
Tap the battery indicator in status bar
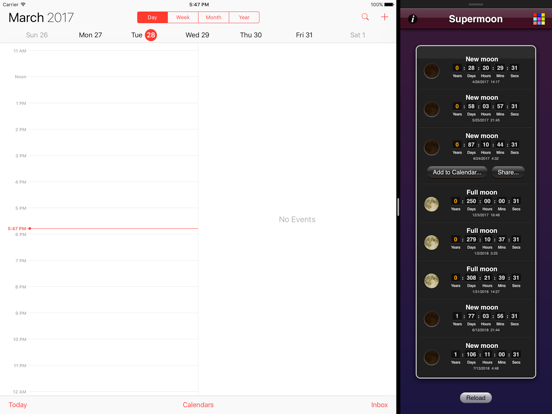pos(389,5)
